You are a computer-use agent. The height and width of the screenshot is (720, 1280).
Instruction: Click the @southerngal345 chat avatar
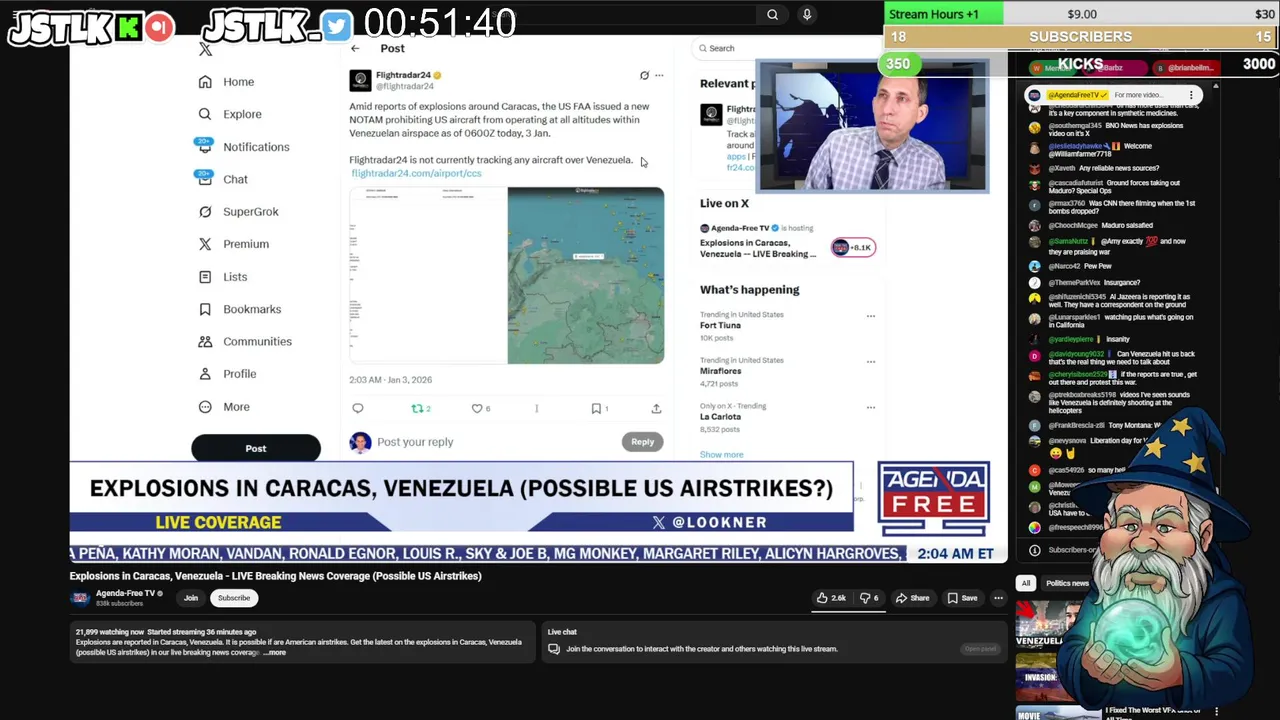click(x=1035, y=127)
